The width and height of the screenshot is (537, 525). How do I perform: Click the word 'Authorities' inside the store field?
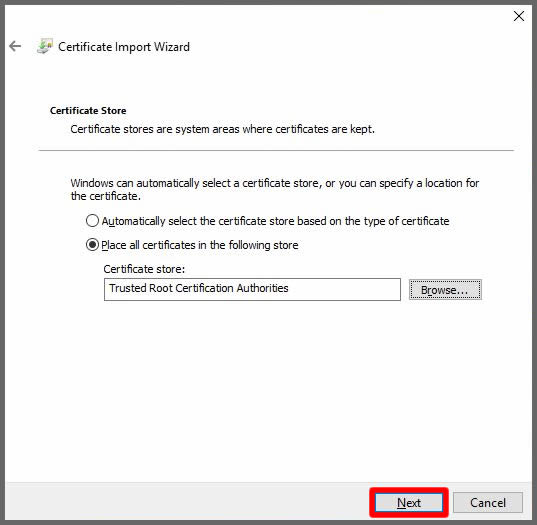click(262, 288)
